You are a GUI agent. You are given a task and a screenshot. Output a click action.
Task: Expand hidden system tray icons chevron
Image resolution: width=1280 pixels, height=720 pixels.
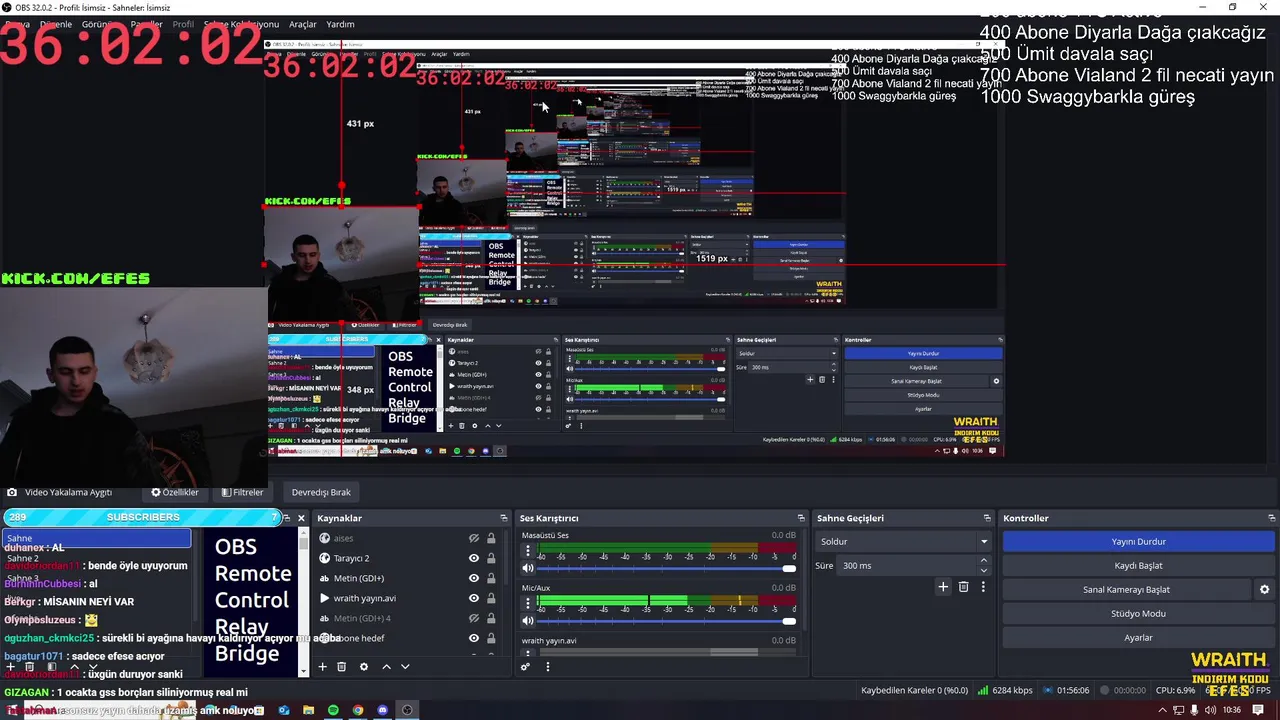point(1162,710)
